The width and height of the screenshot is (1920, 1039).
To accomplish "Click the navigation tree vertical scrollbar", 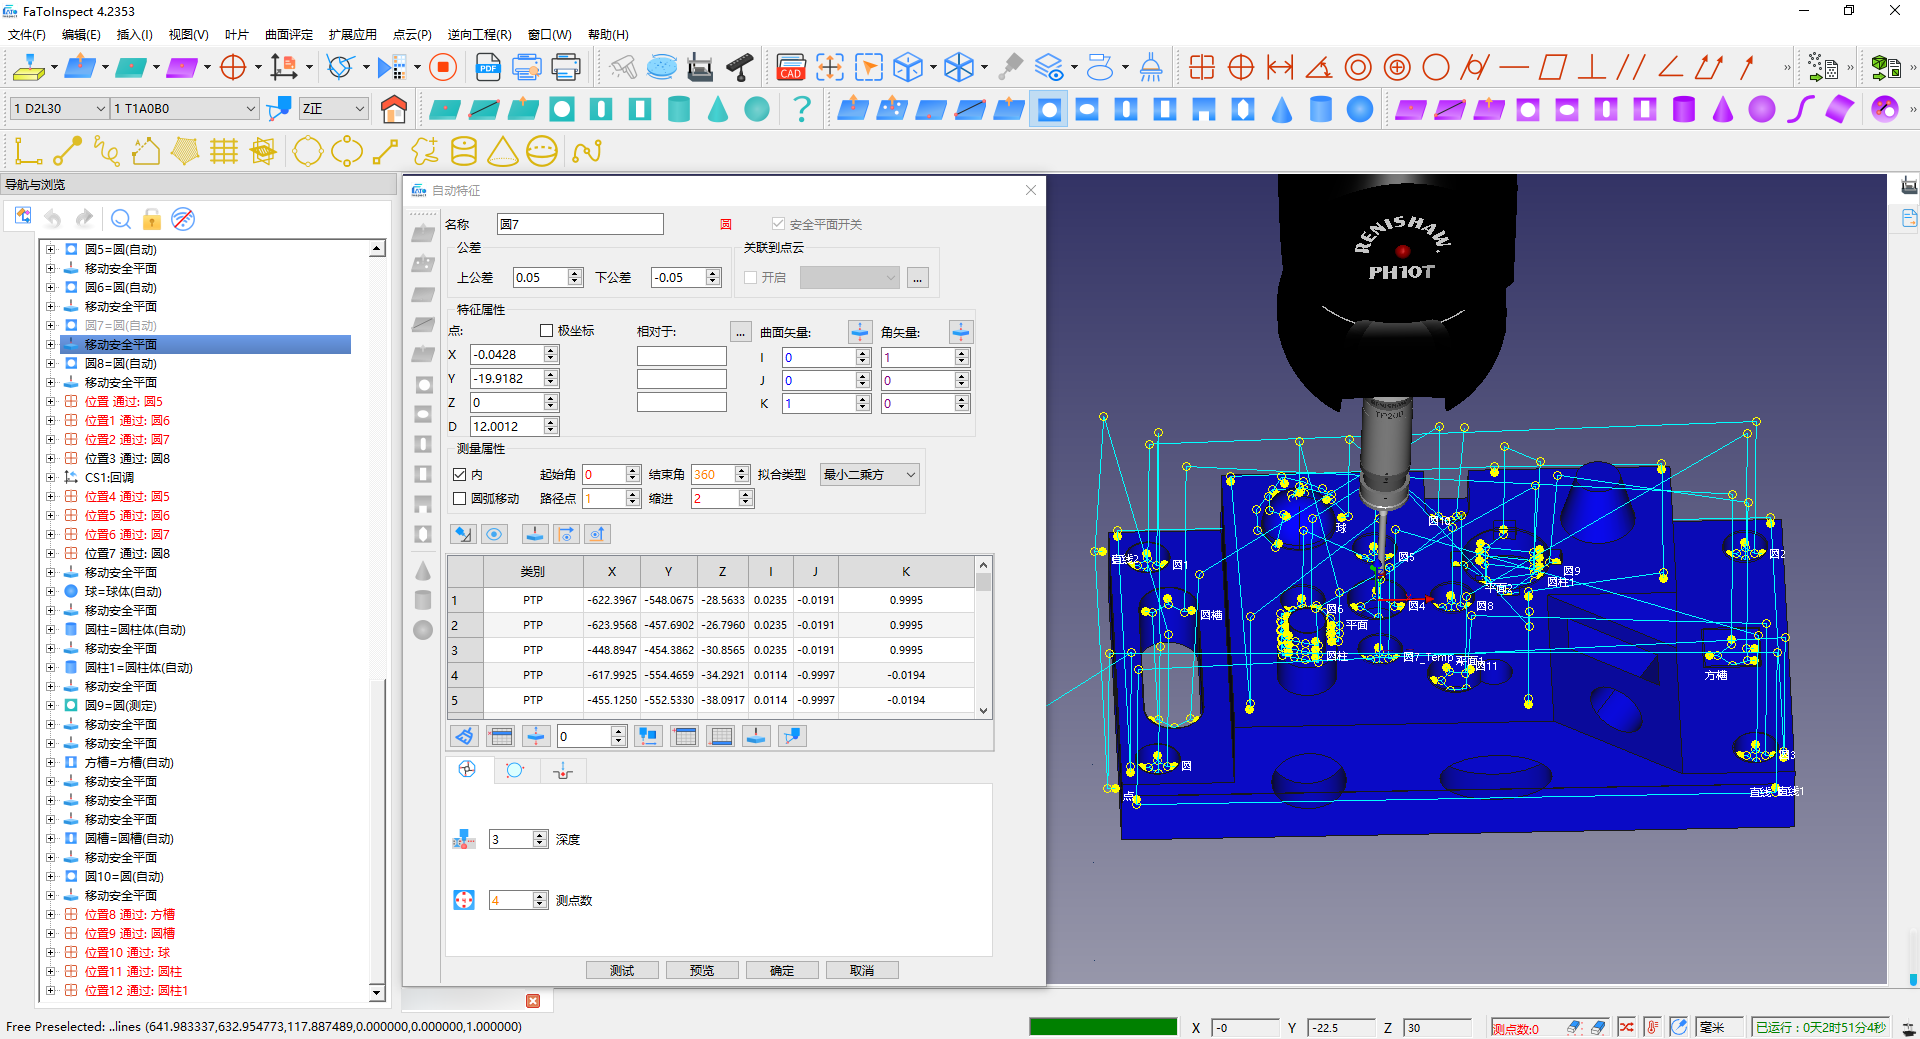I will click(377, 620).
